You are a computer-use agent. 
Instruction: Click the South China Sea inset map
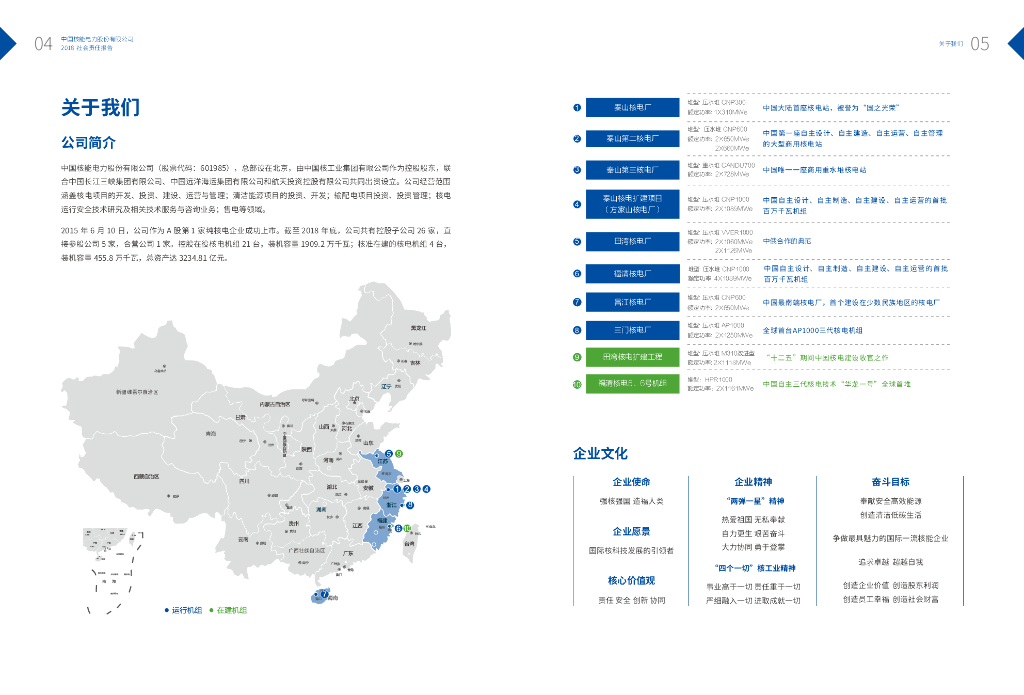point(113,570)
